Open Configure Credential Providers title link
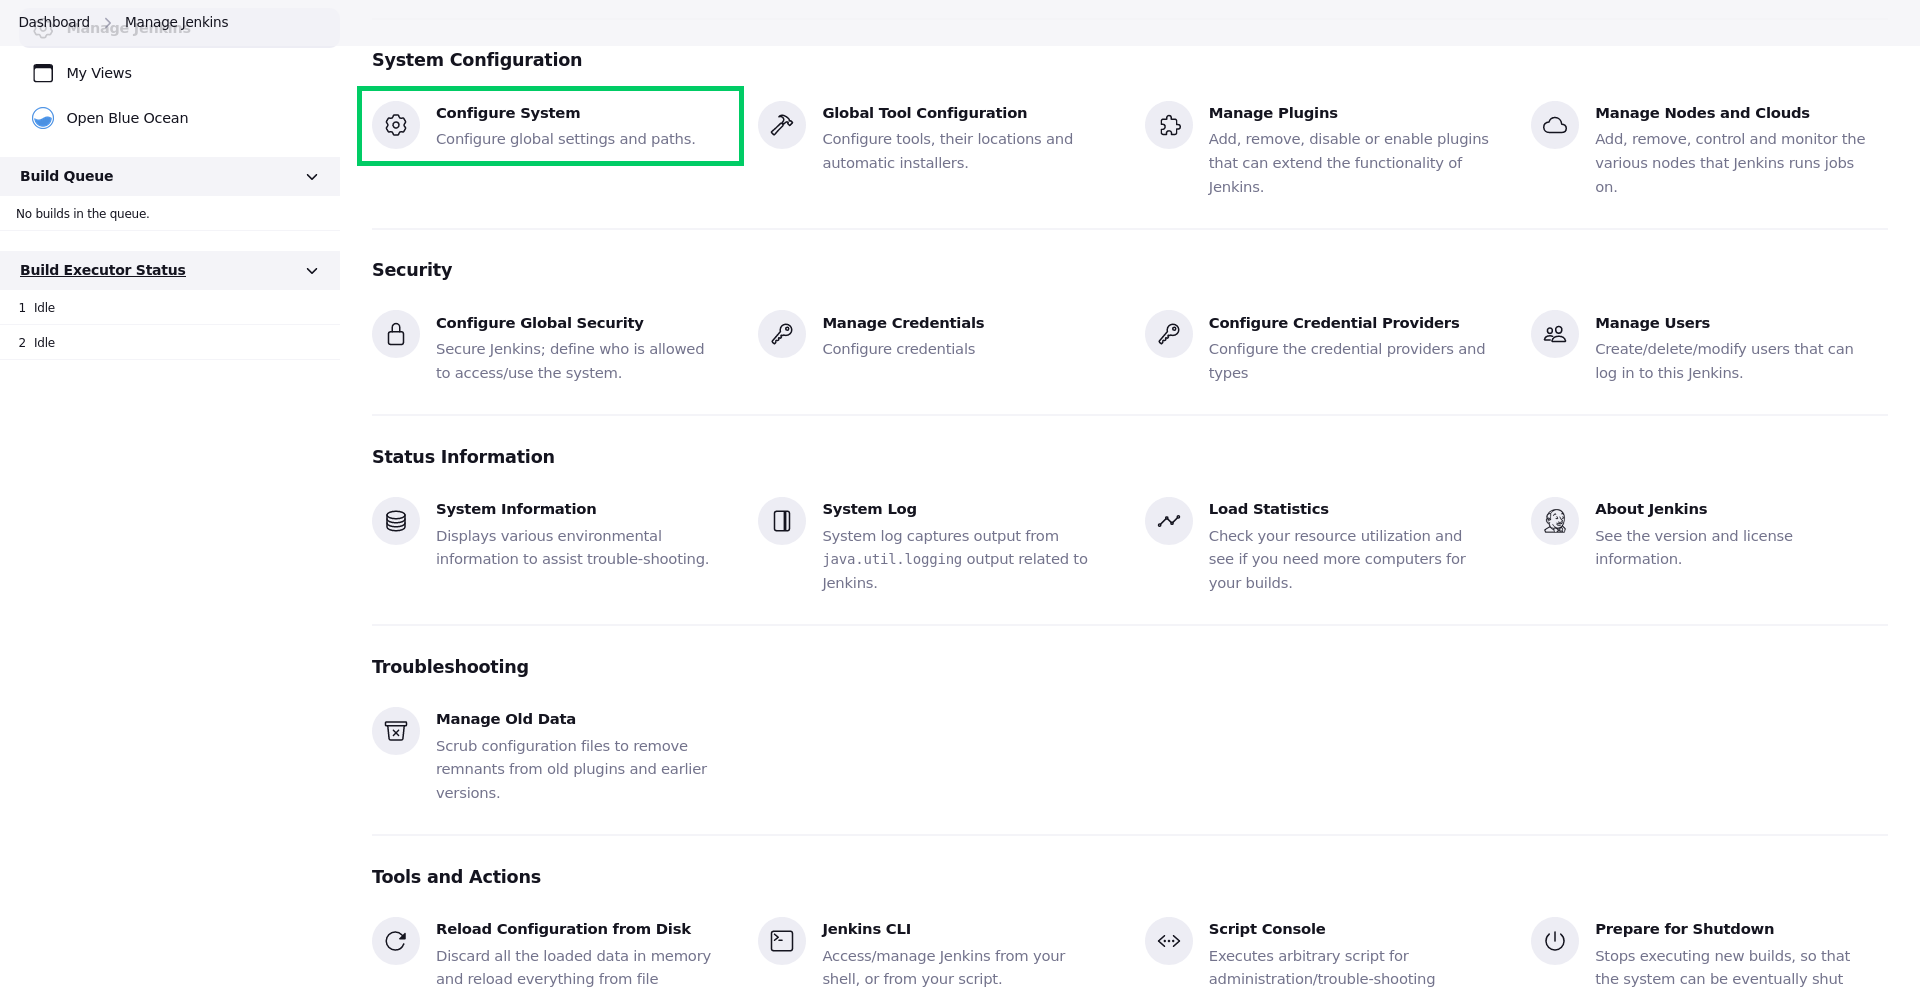This screenshot has height=995, width=1920. (1334, 323)
